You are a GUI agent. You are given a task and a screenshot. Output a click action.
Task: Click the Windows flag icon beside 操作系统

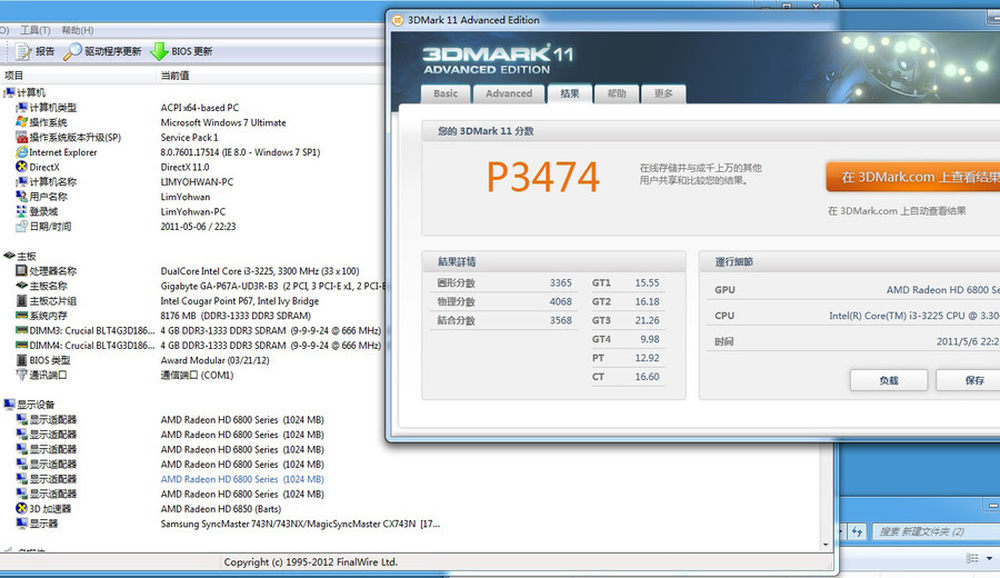22,122
